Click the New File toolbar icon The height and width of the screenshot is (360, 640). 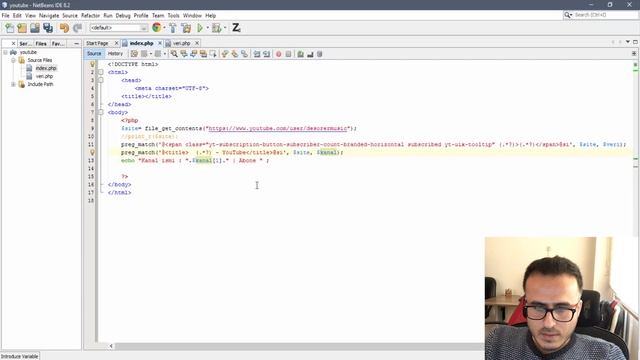pyautogui.click(x=9, y=28)
